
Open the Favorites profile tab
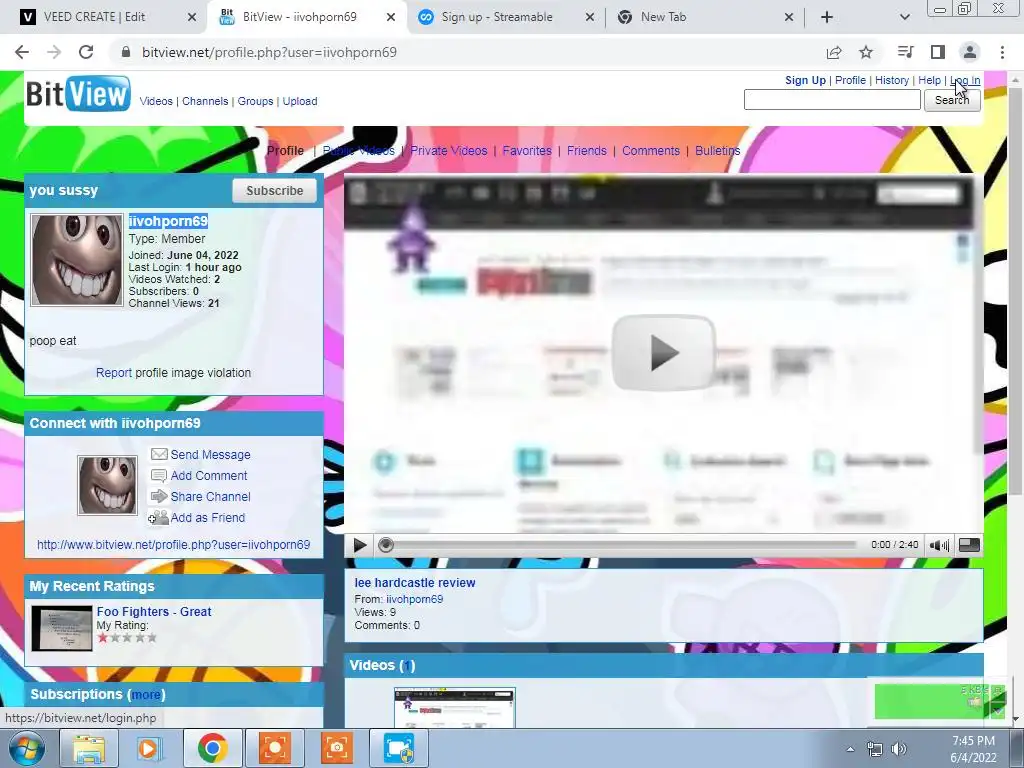click(x=527, y=151)
